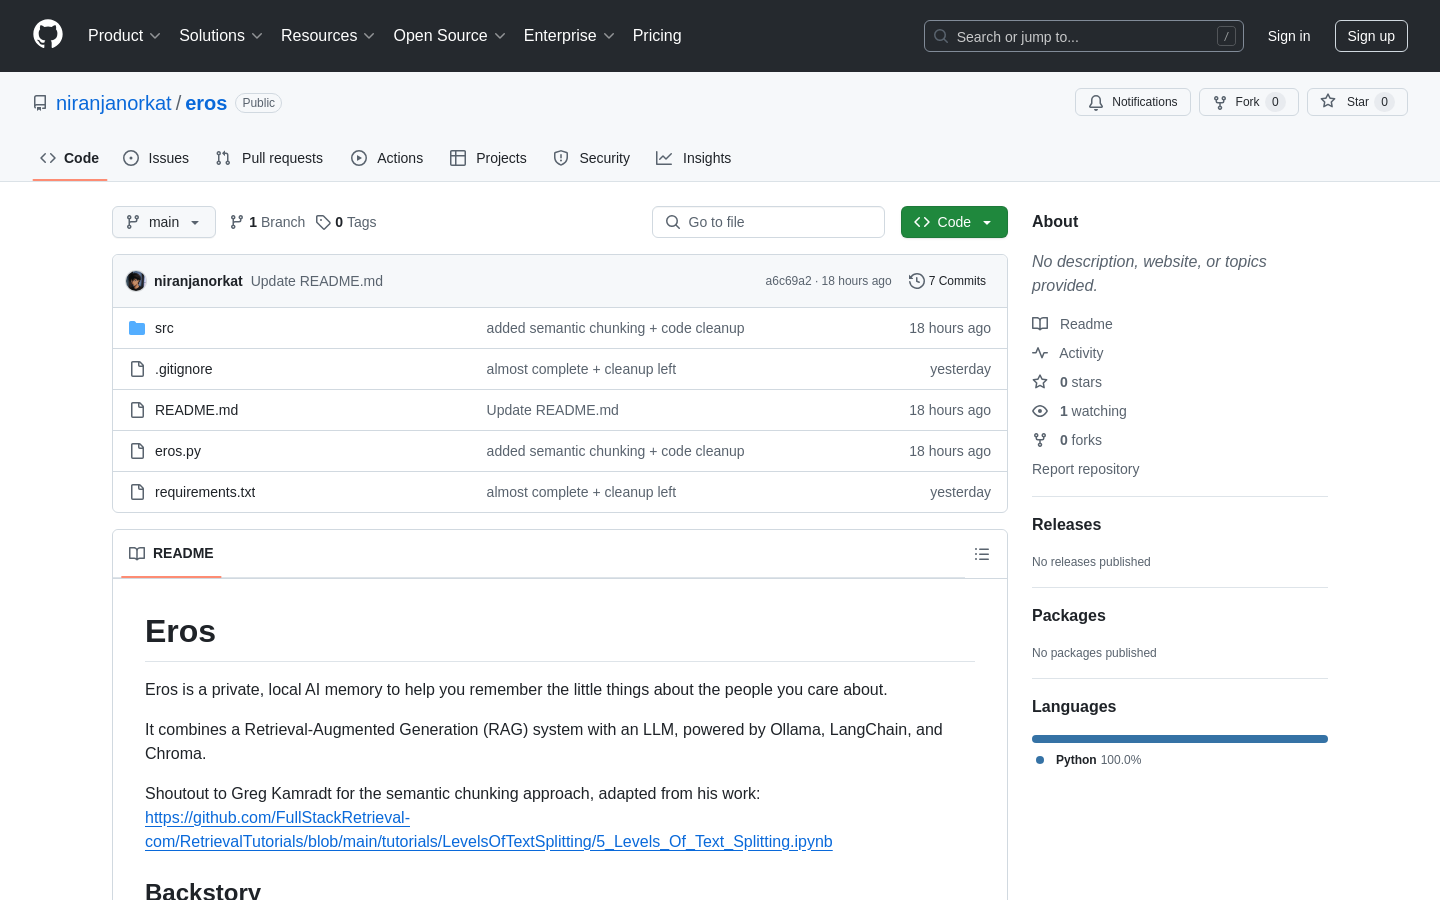Switch to the Projects tab
1440x900 pixels.
488,158
